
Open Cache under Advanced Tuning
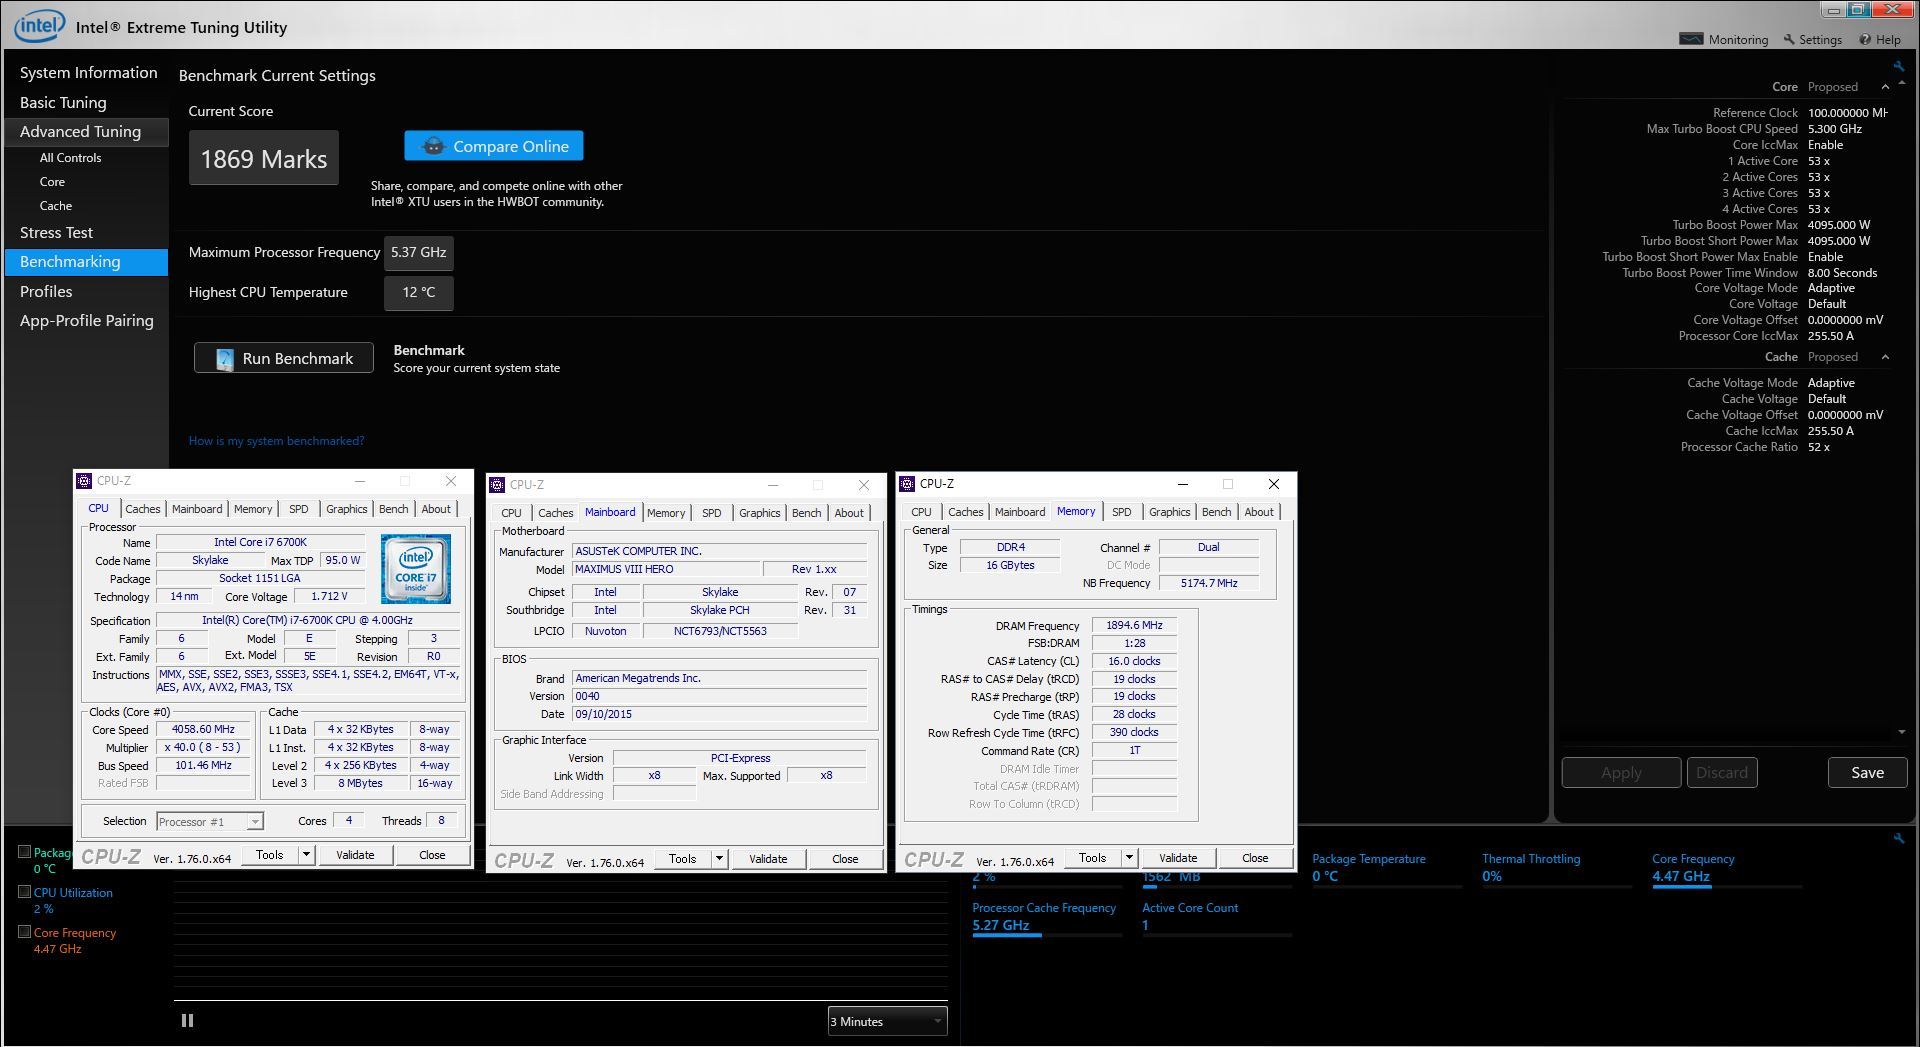tap(56, 206)
